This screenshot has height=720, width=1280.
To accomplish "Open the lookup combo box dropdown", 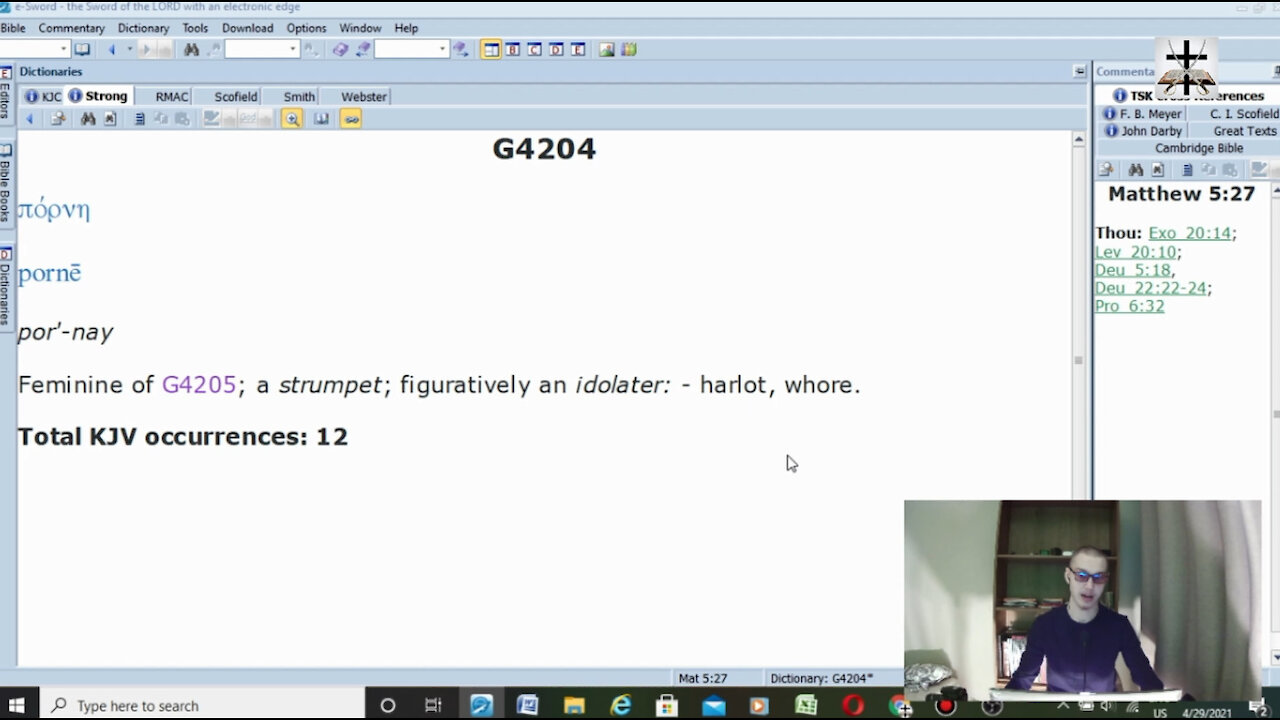I will coord(442,49).
